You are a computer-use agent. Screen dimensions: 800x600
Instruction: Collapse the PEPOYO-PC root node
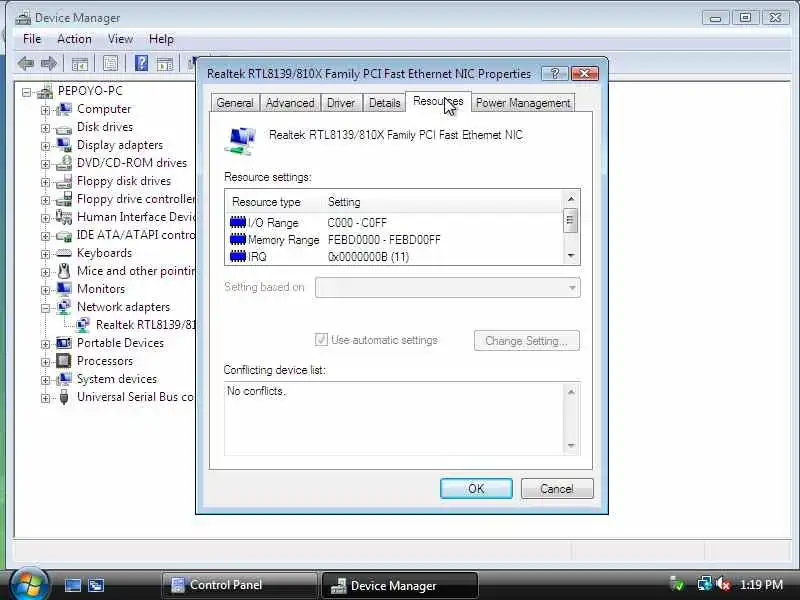point(26,92)
